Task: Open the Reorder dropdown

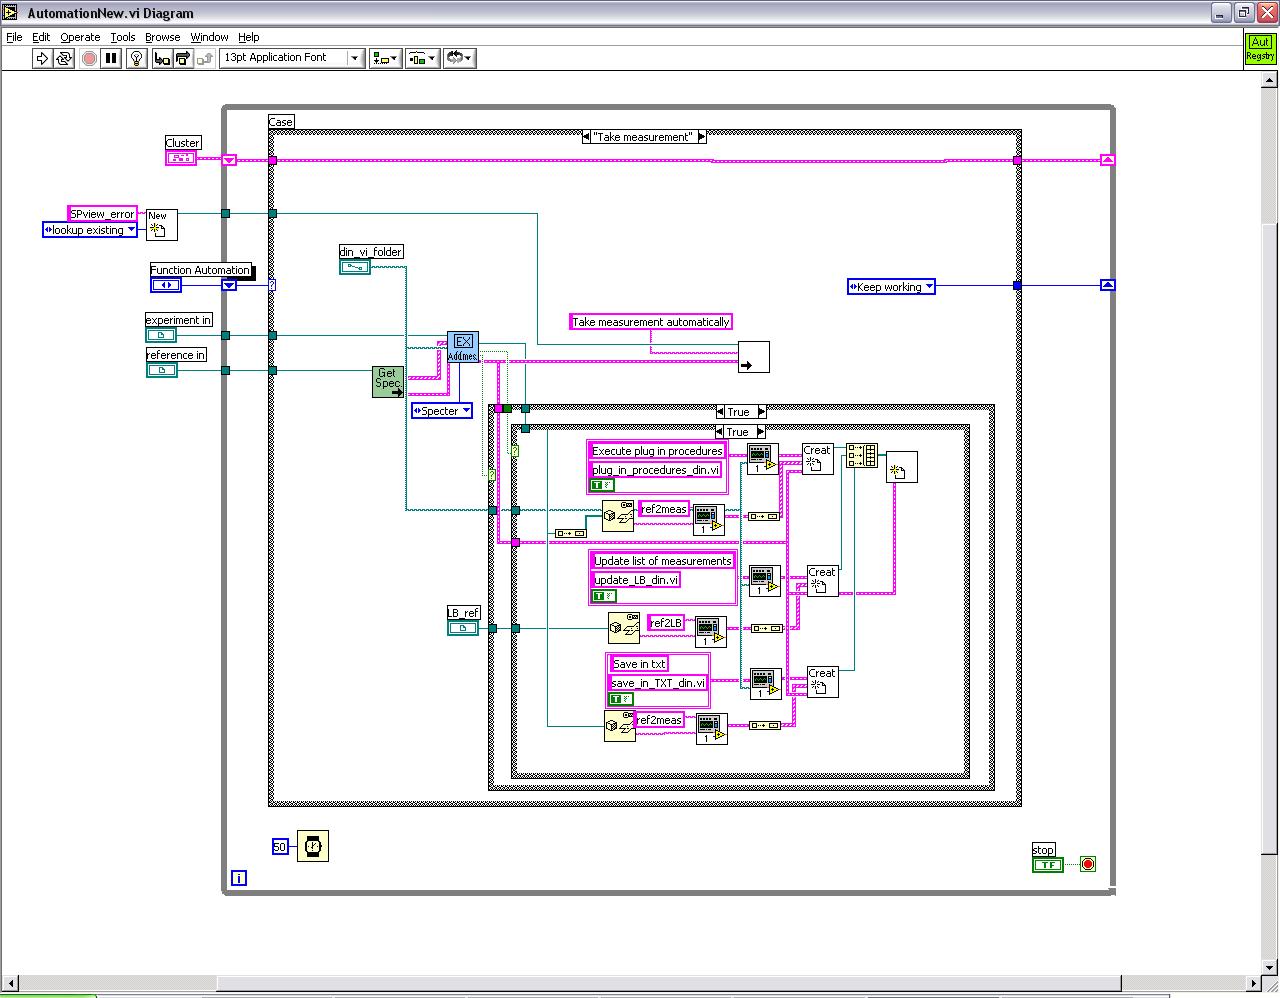Action: (459, 58)
